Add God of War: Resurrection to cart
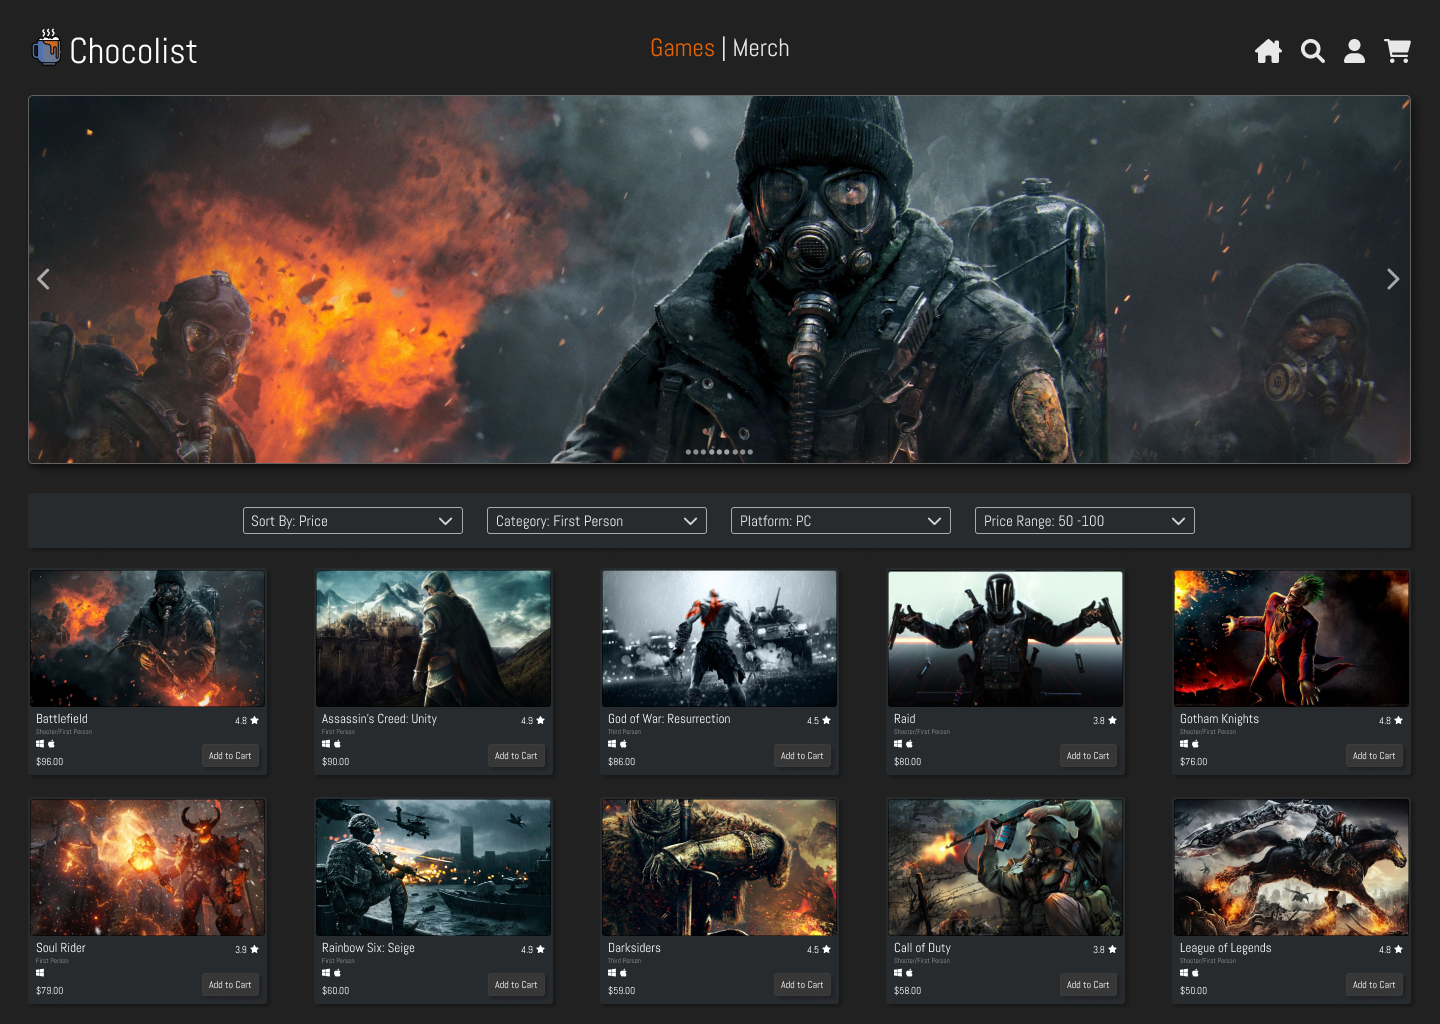The image size is (1440, 1024). [x=802, y=756]
